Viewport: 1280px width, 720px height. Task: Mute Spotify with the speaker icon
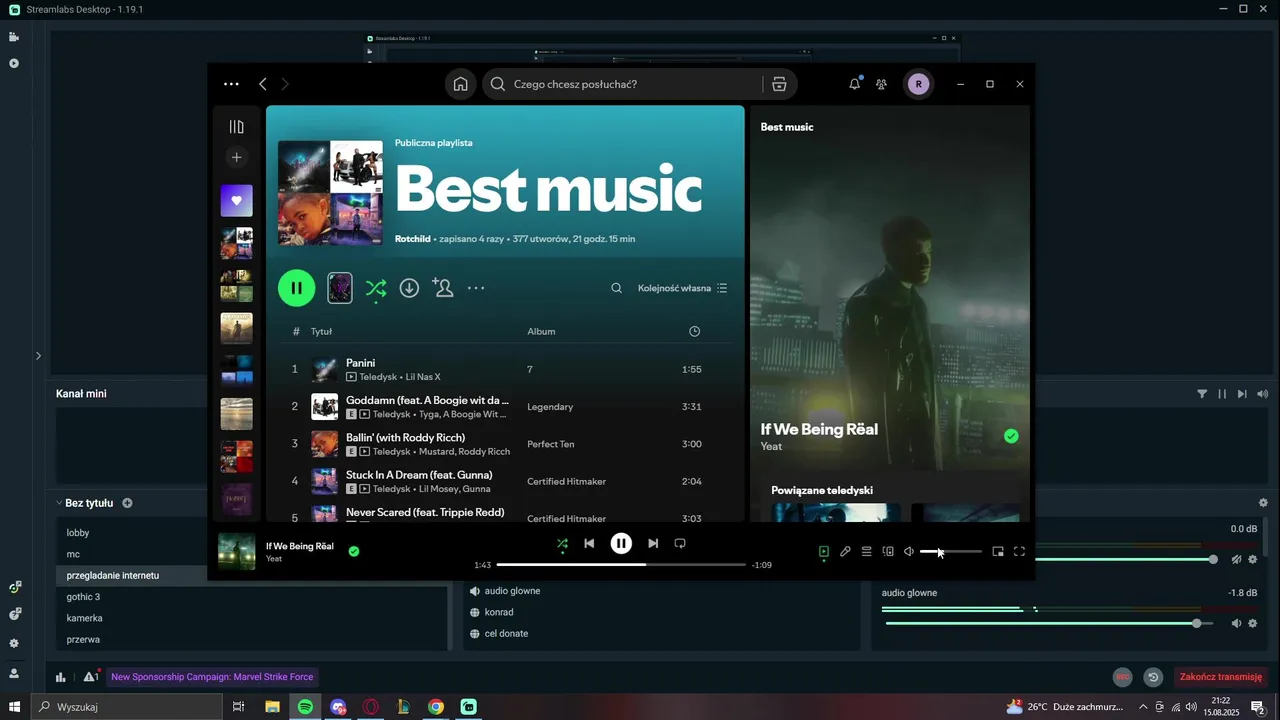pos(909,551)
